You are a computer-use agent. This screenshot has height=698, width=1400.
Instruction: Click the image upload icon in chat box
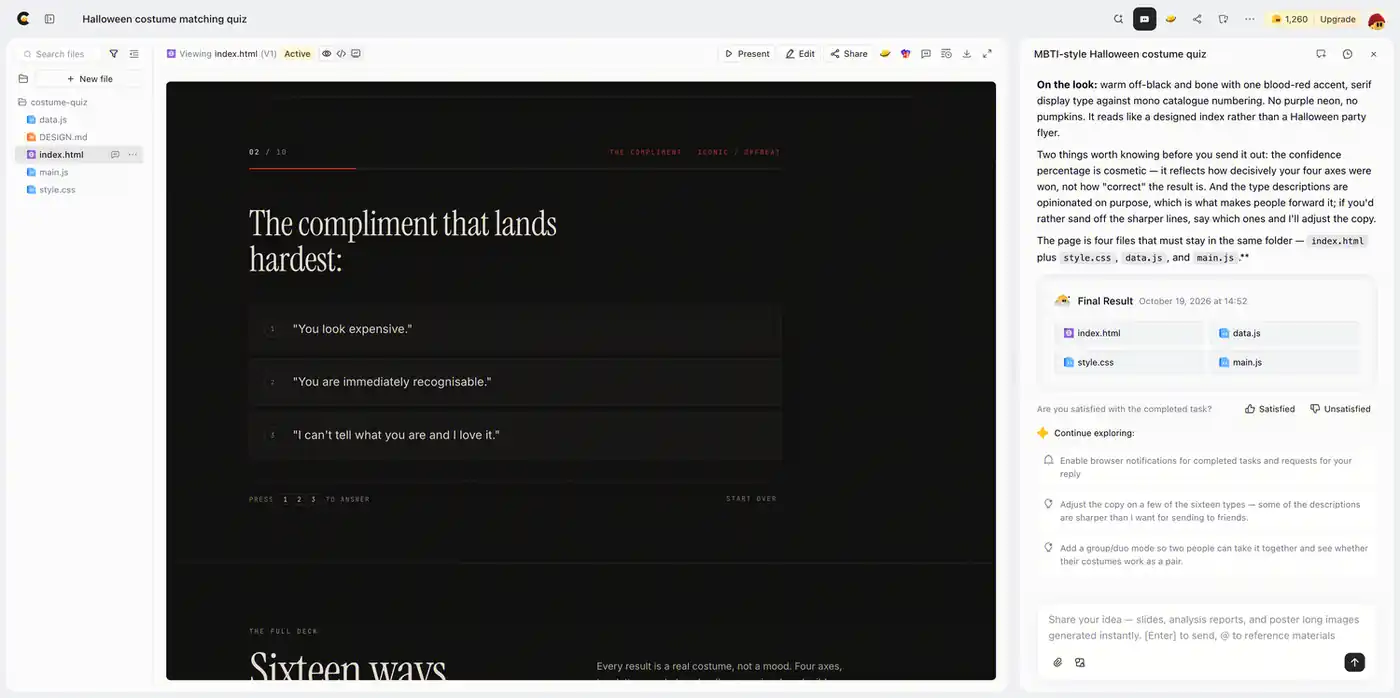coord(1080,662)
